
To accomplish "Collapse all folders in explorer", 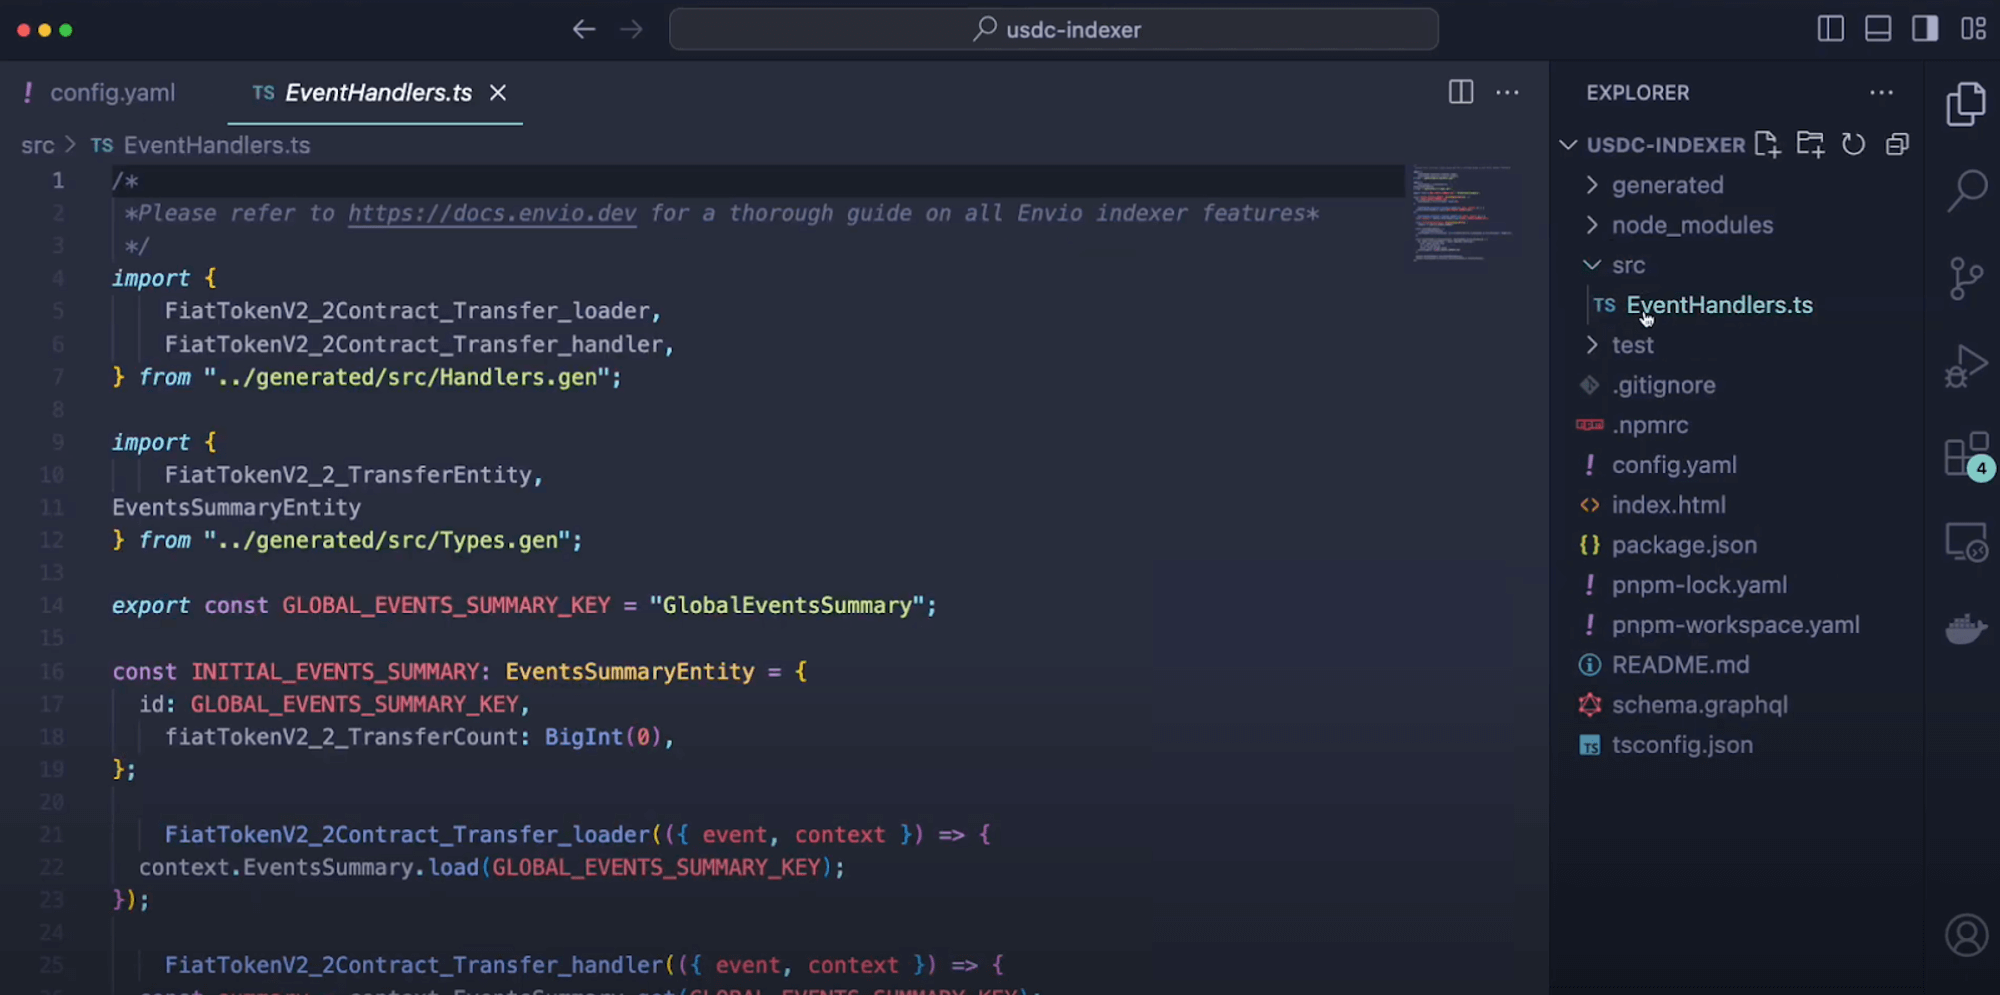I will (1897, 145).
